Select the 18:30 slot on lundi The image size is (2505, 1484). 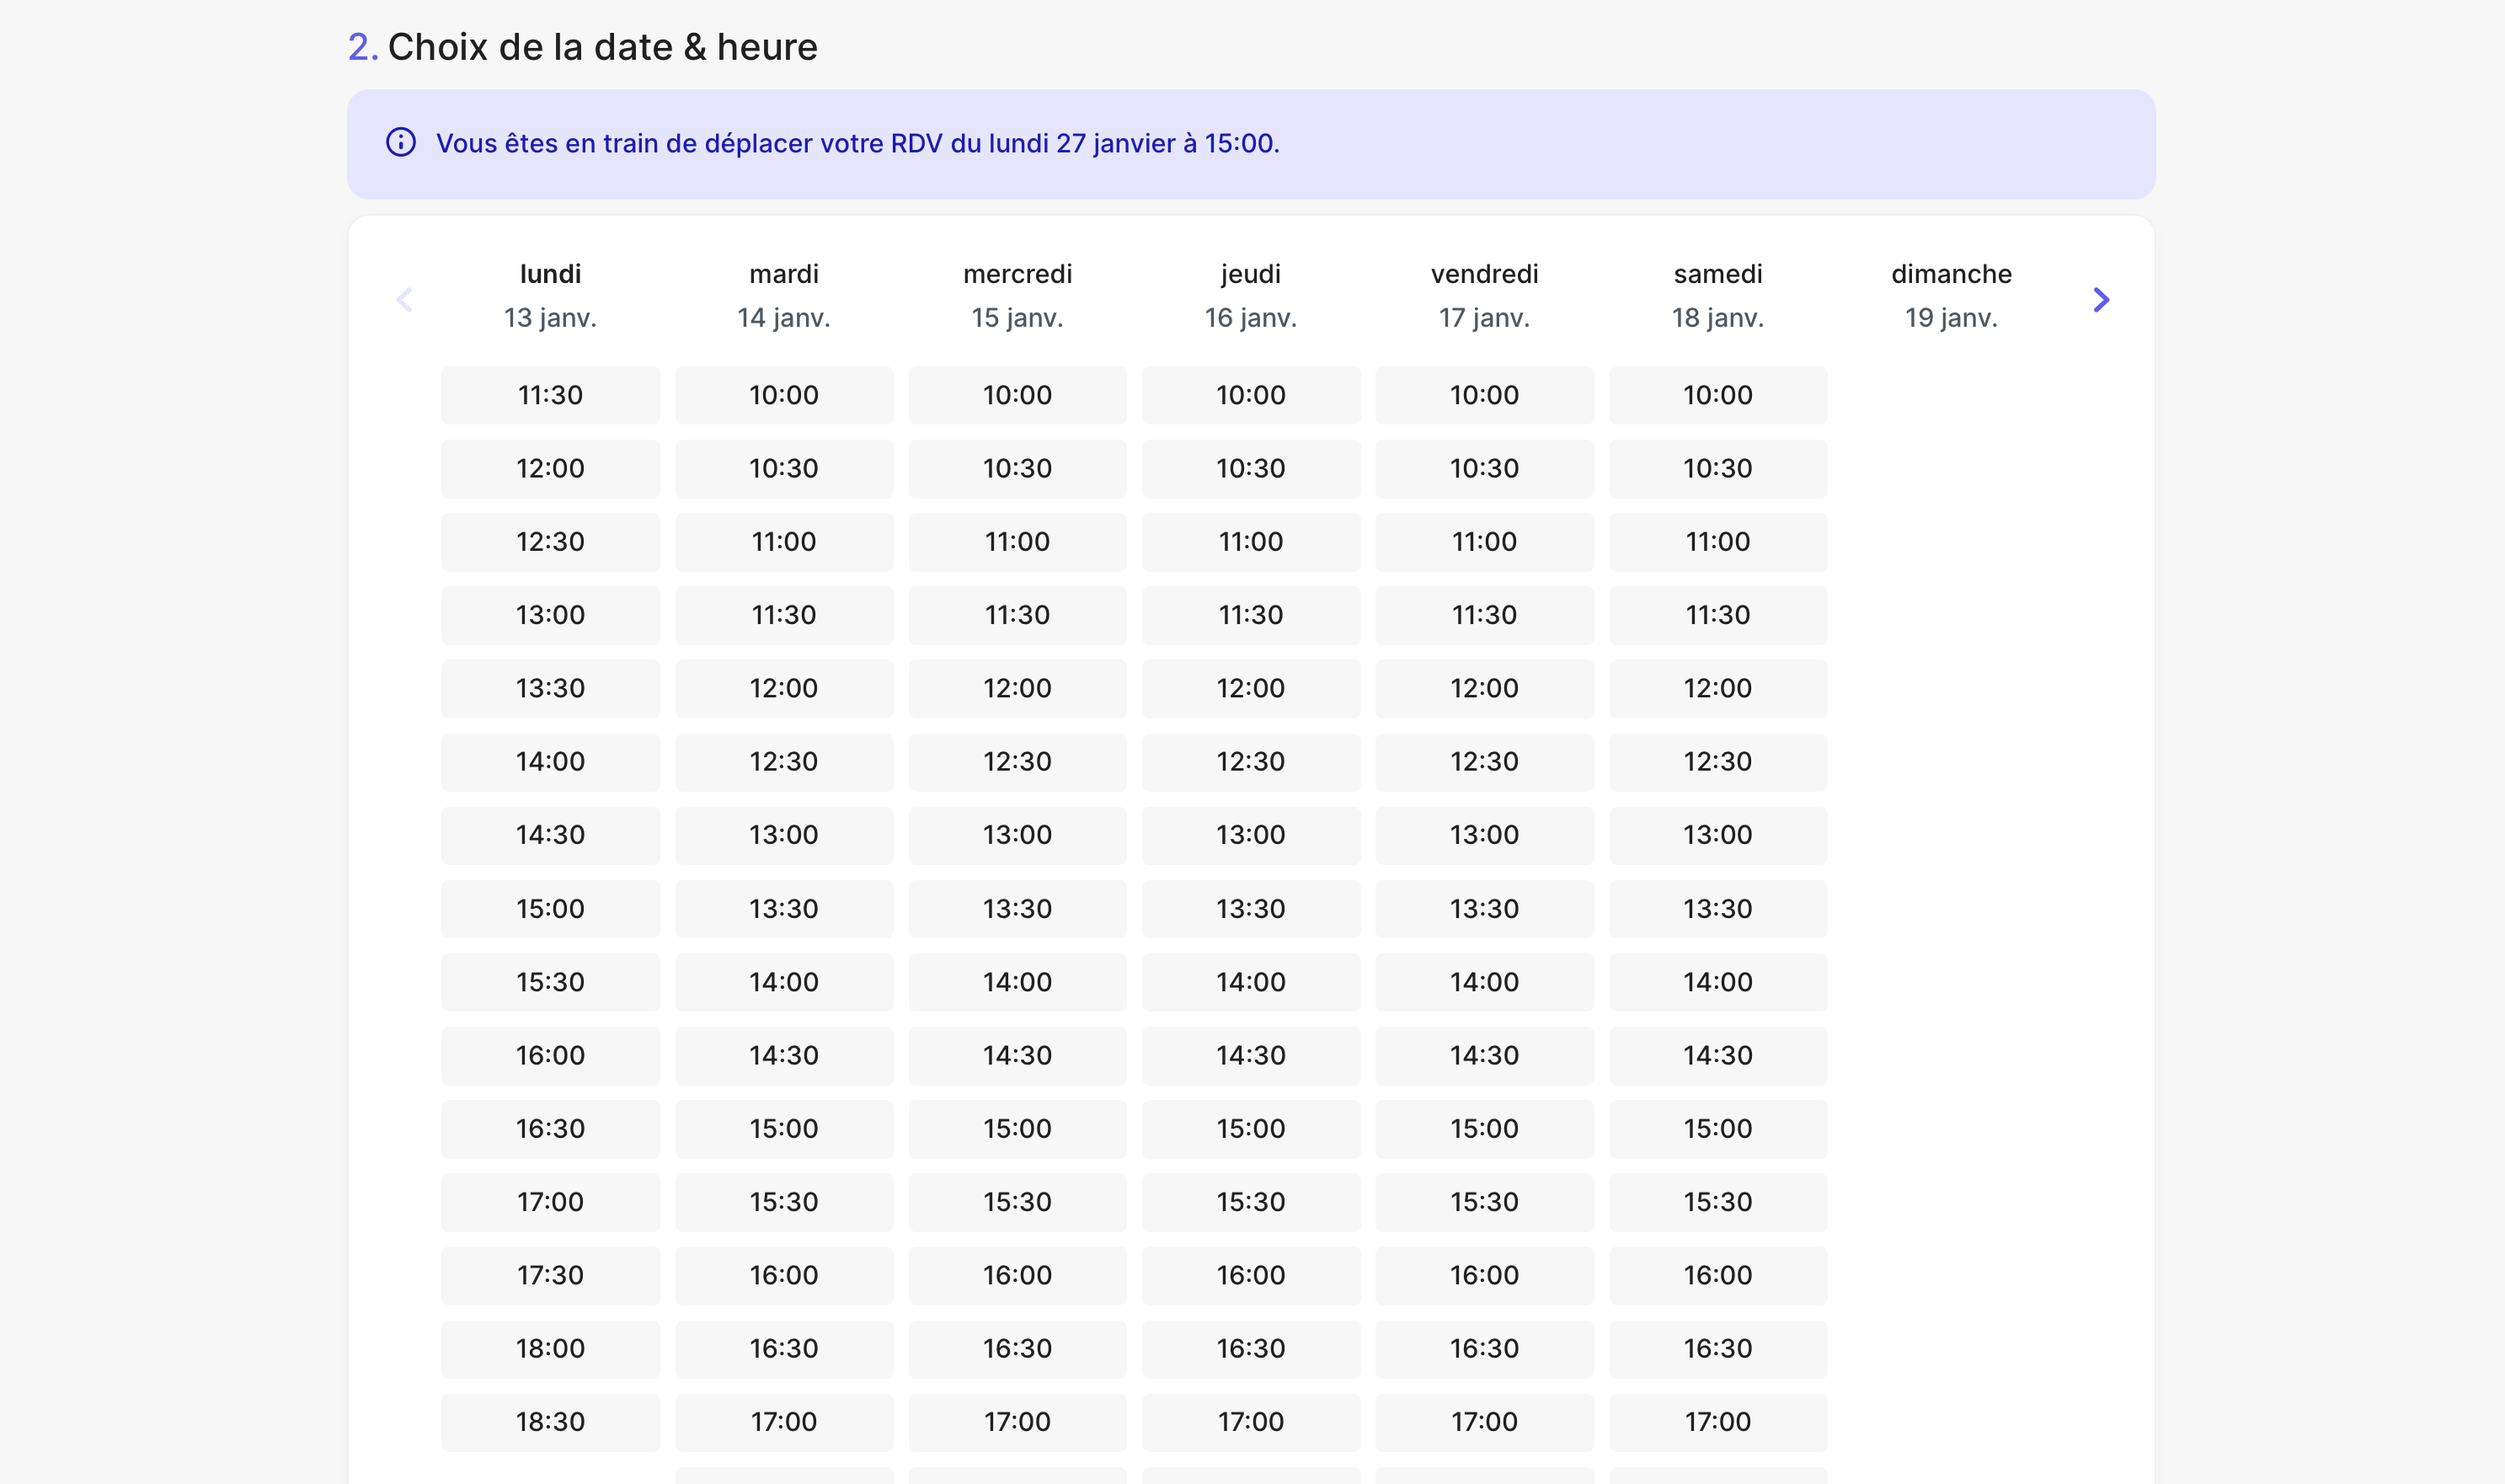click(x=550, y=1421)
